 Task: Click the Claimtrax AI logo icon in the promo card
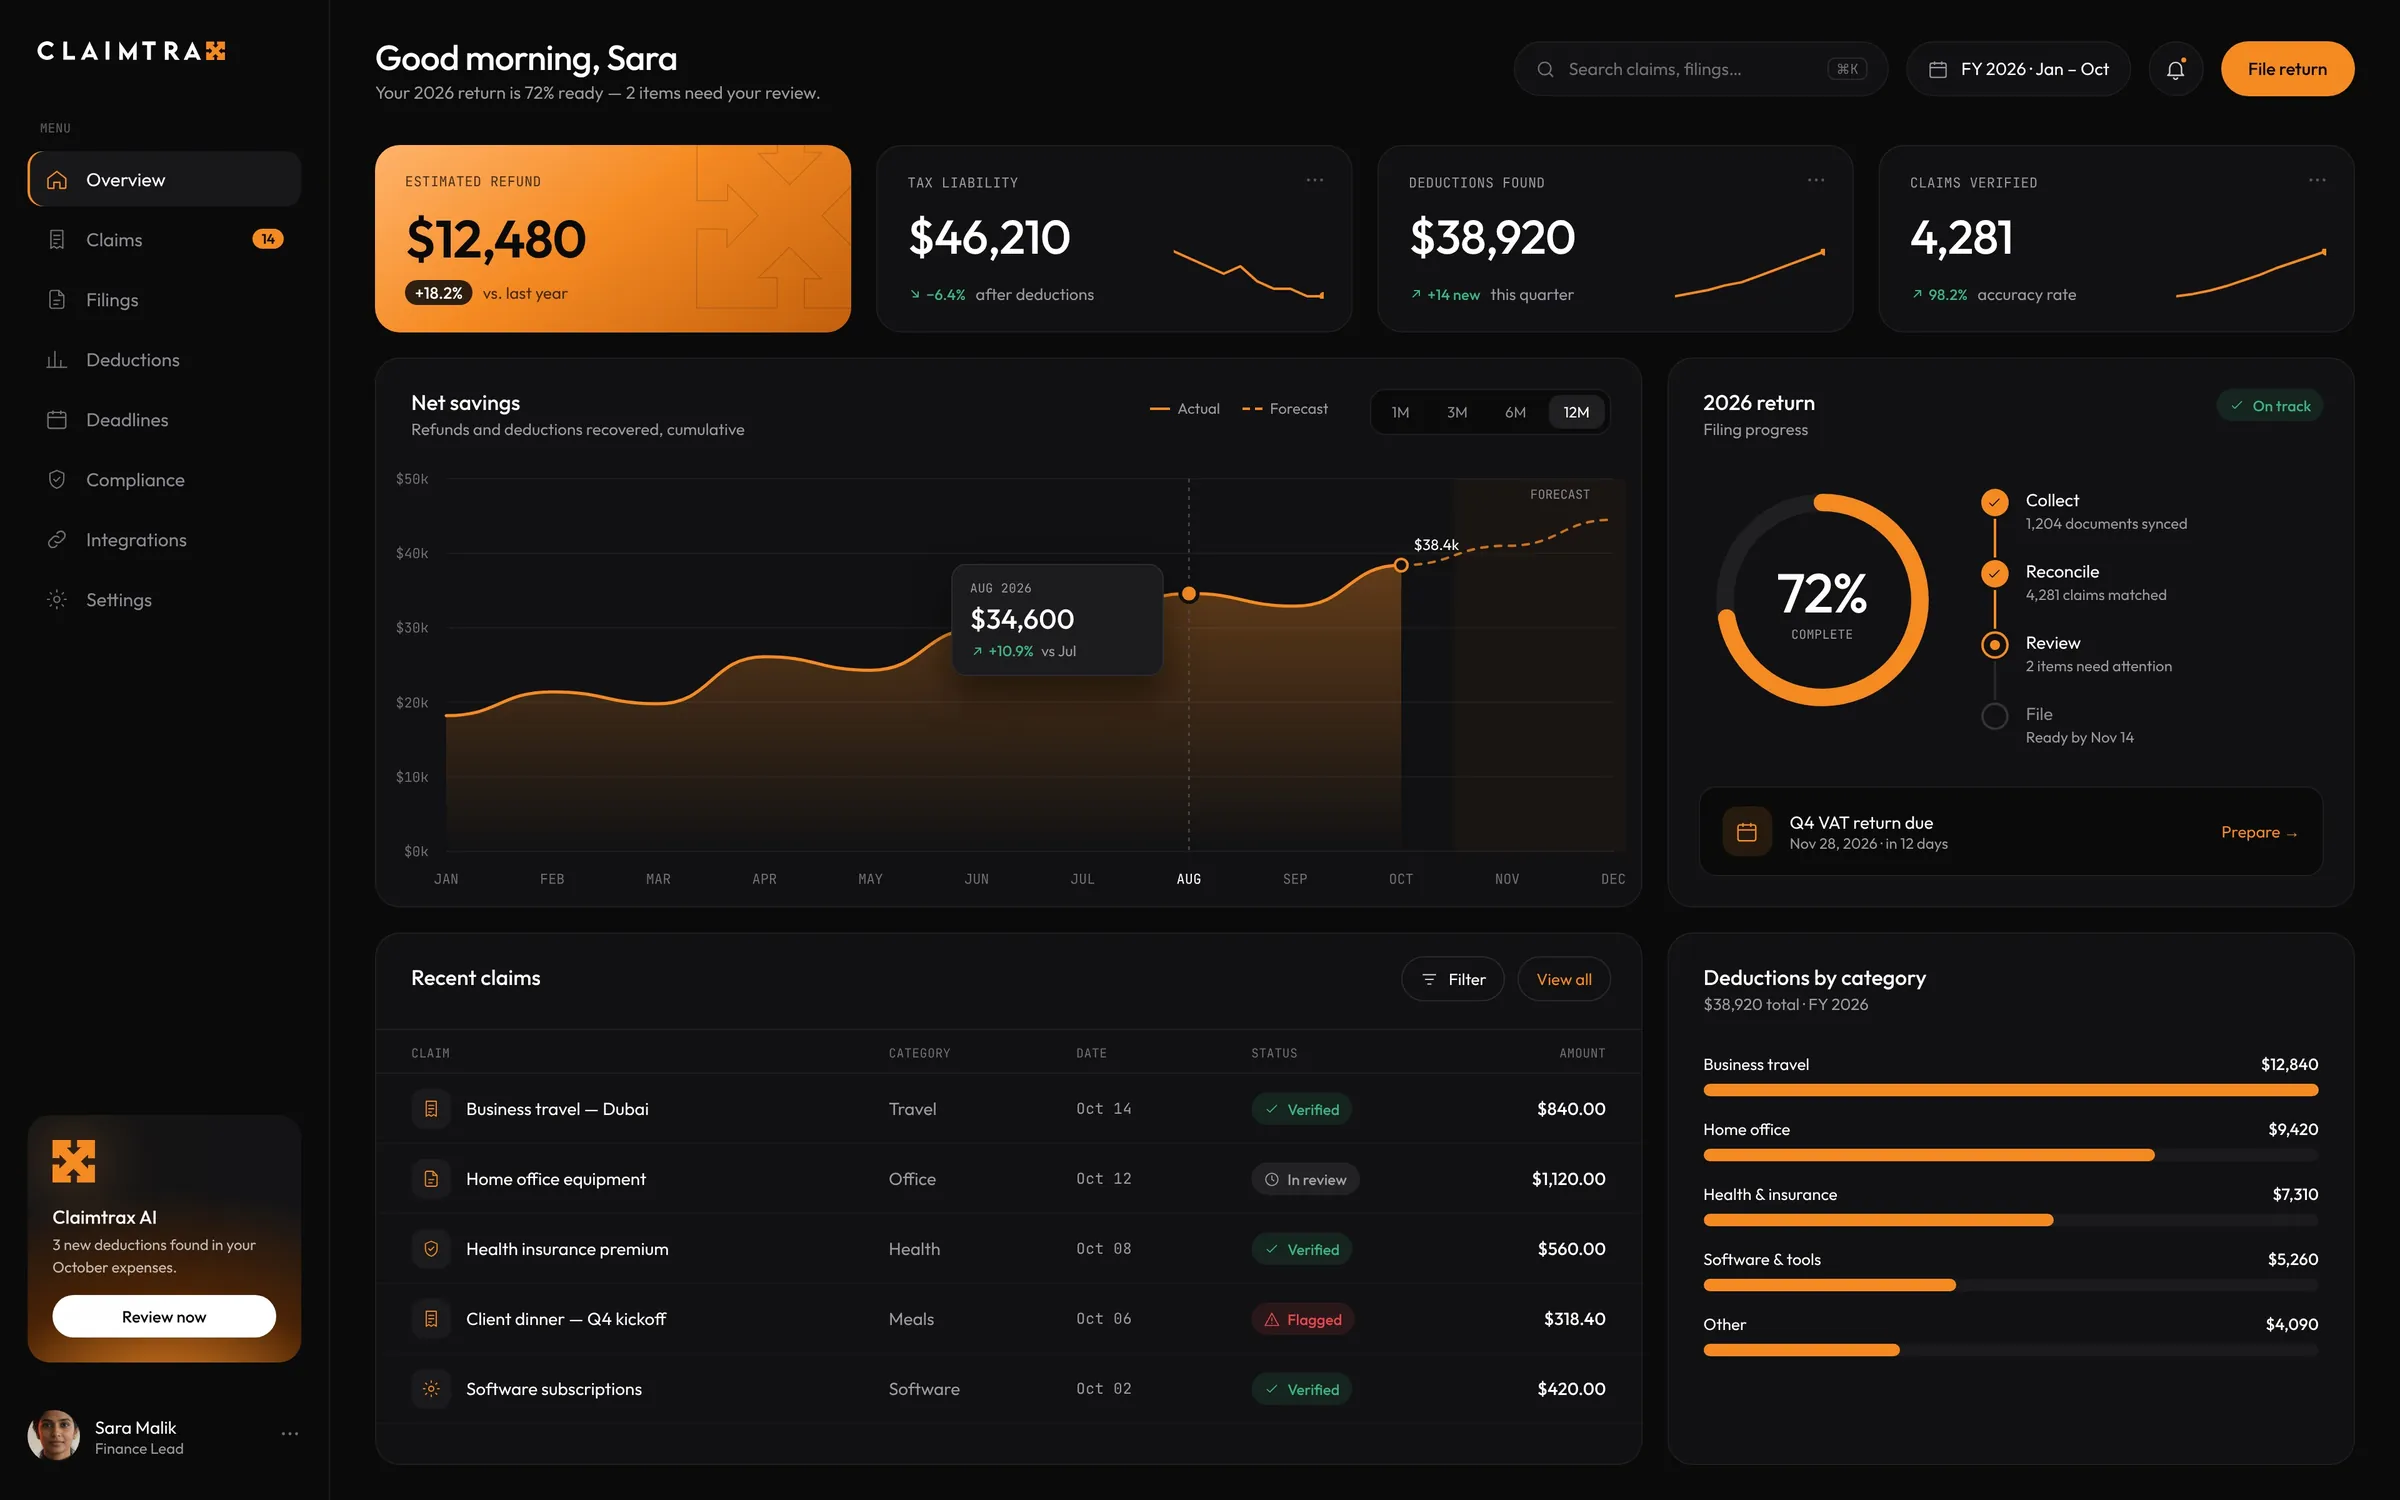pyautogui.click(x=74, y=1161)
